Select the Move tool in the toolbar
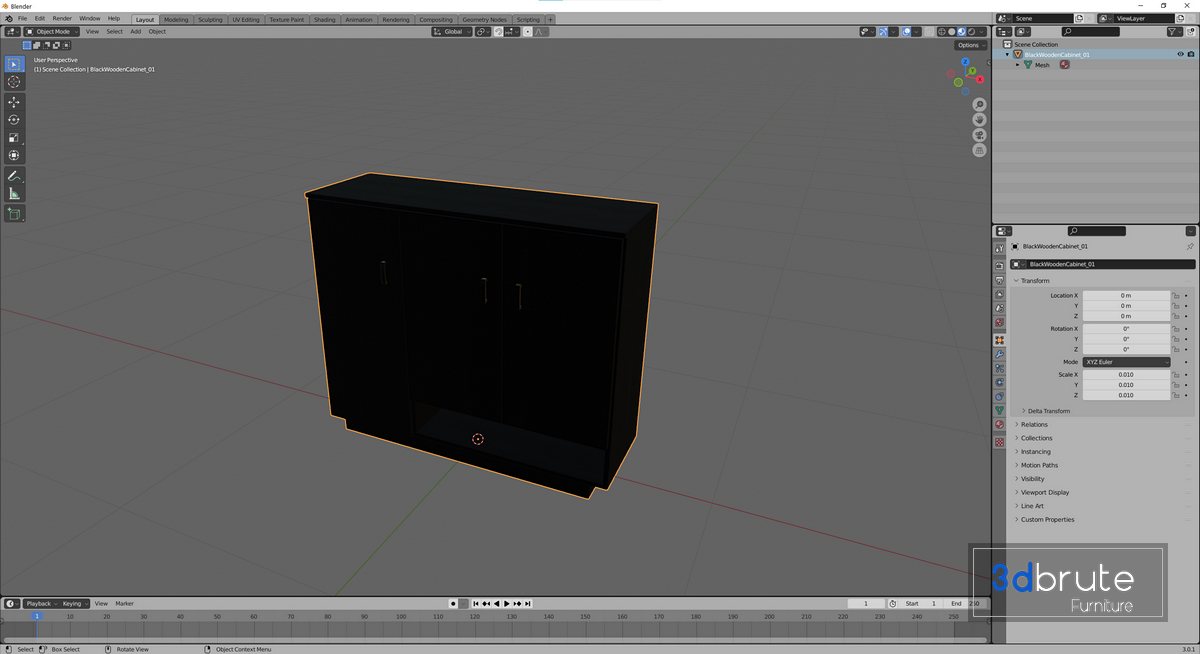The height and width of the screenshot is (654, 1200). click(14, 102)
